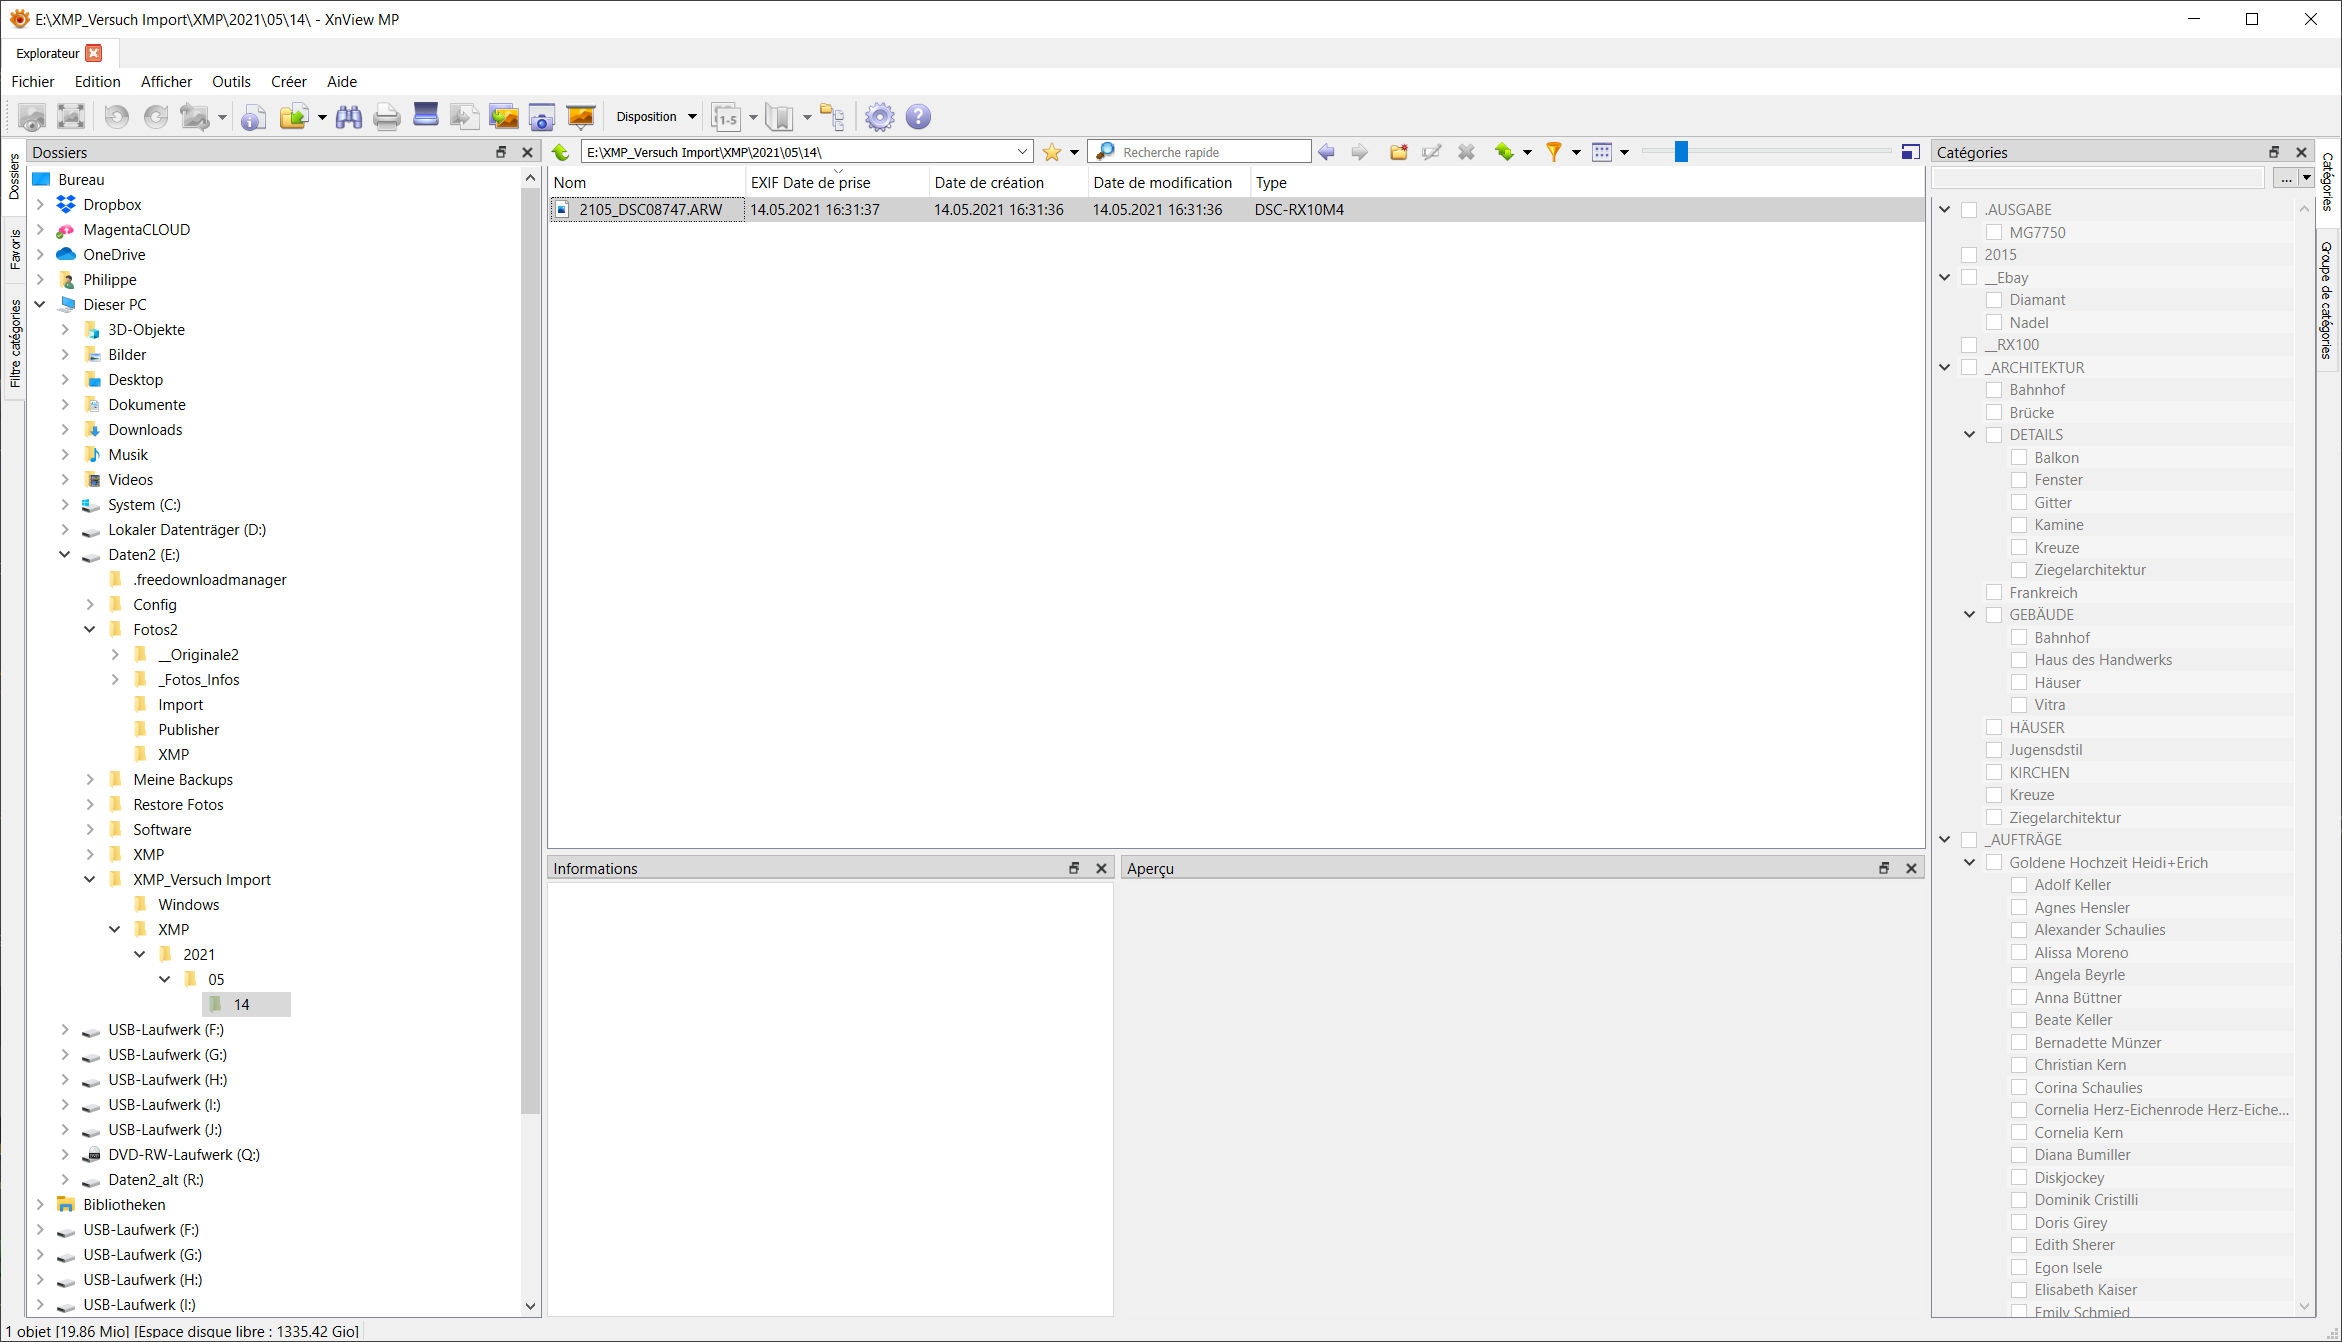
Task: Open the Outils menu
Action: coord(231,82)
